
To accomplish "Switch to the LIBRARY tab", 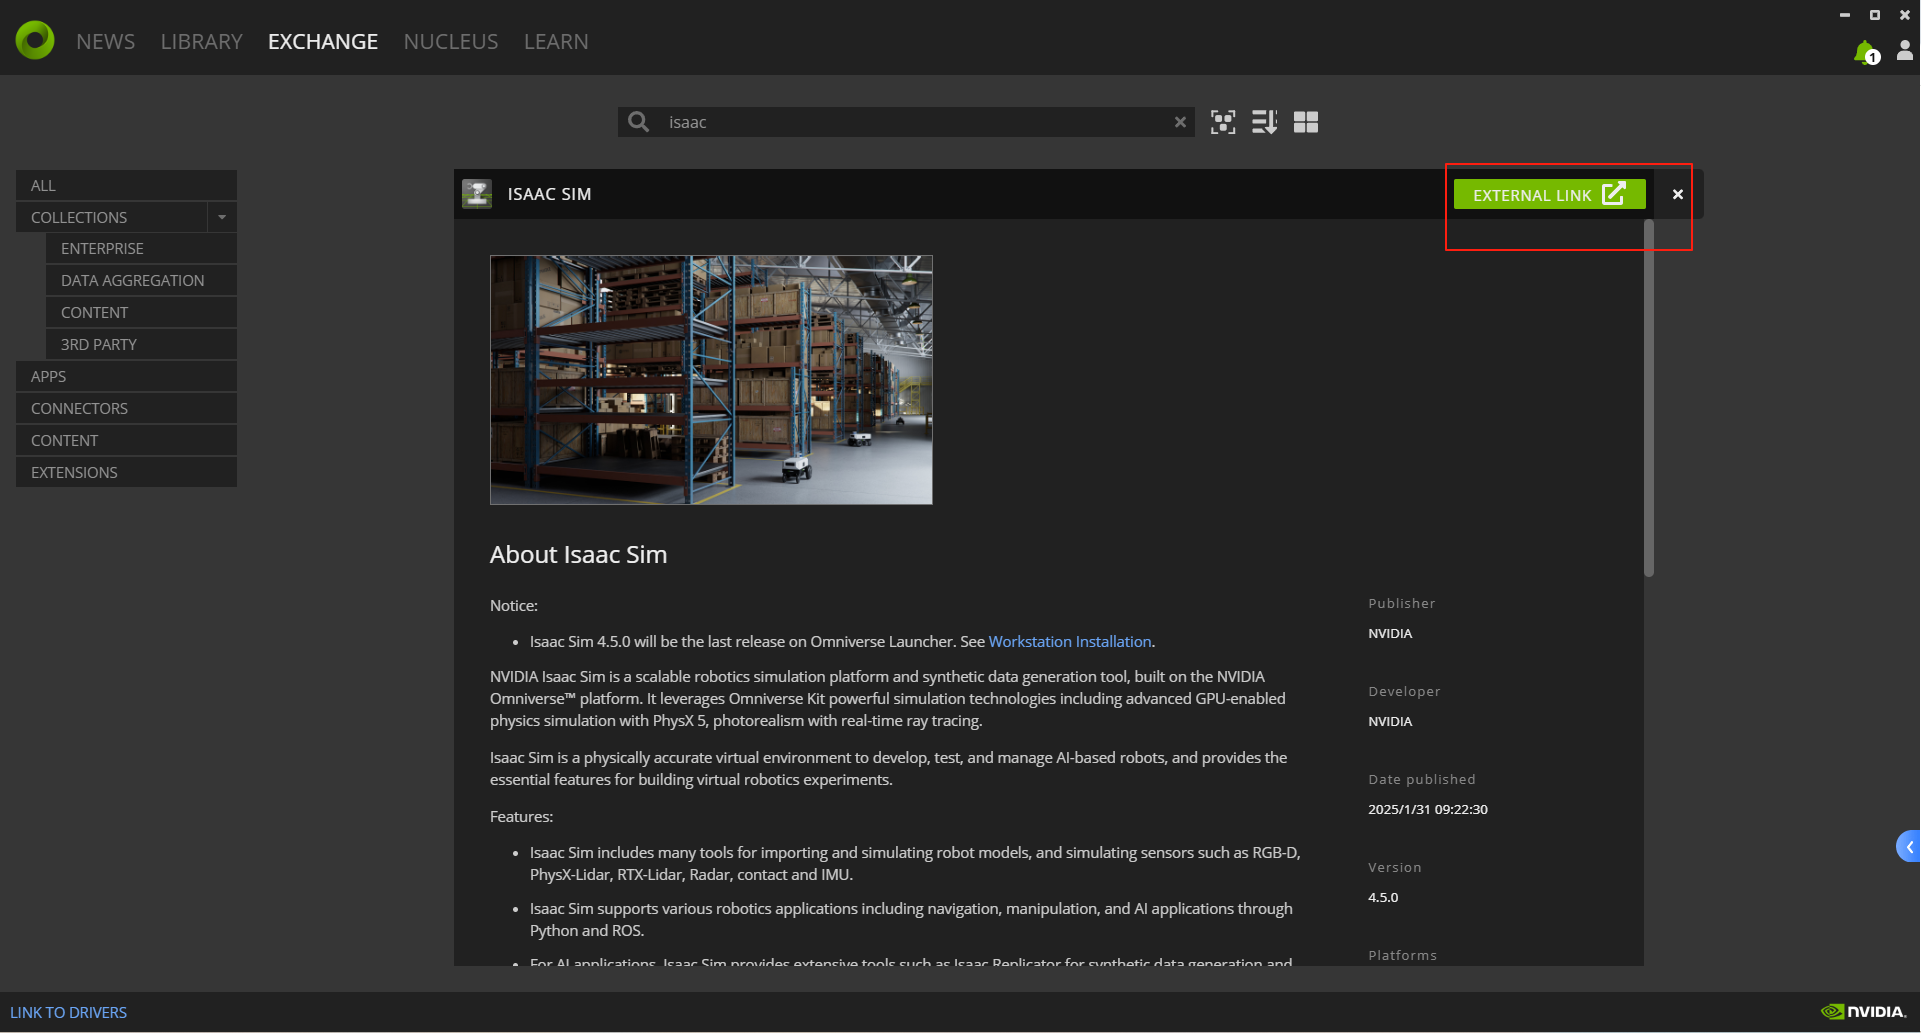I will (x=201, y=41).
